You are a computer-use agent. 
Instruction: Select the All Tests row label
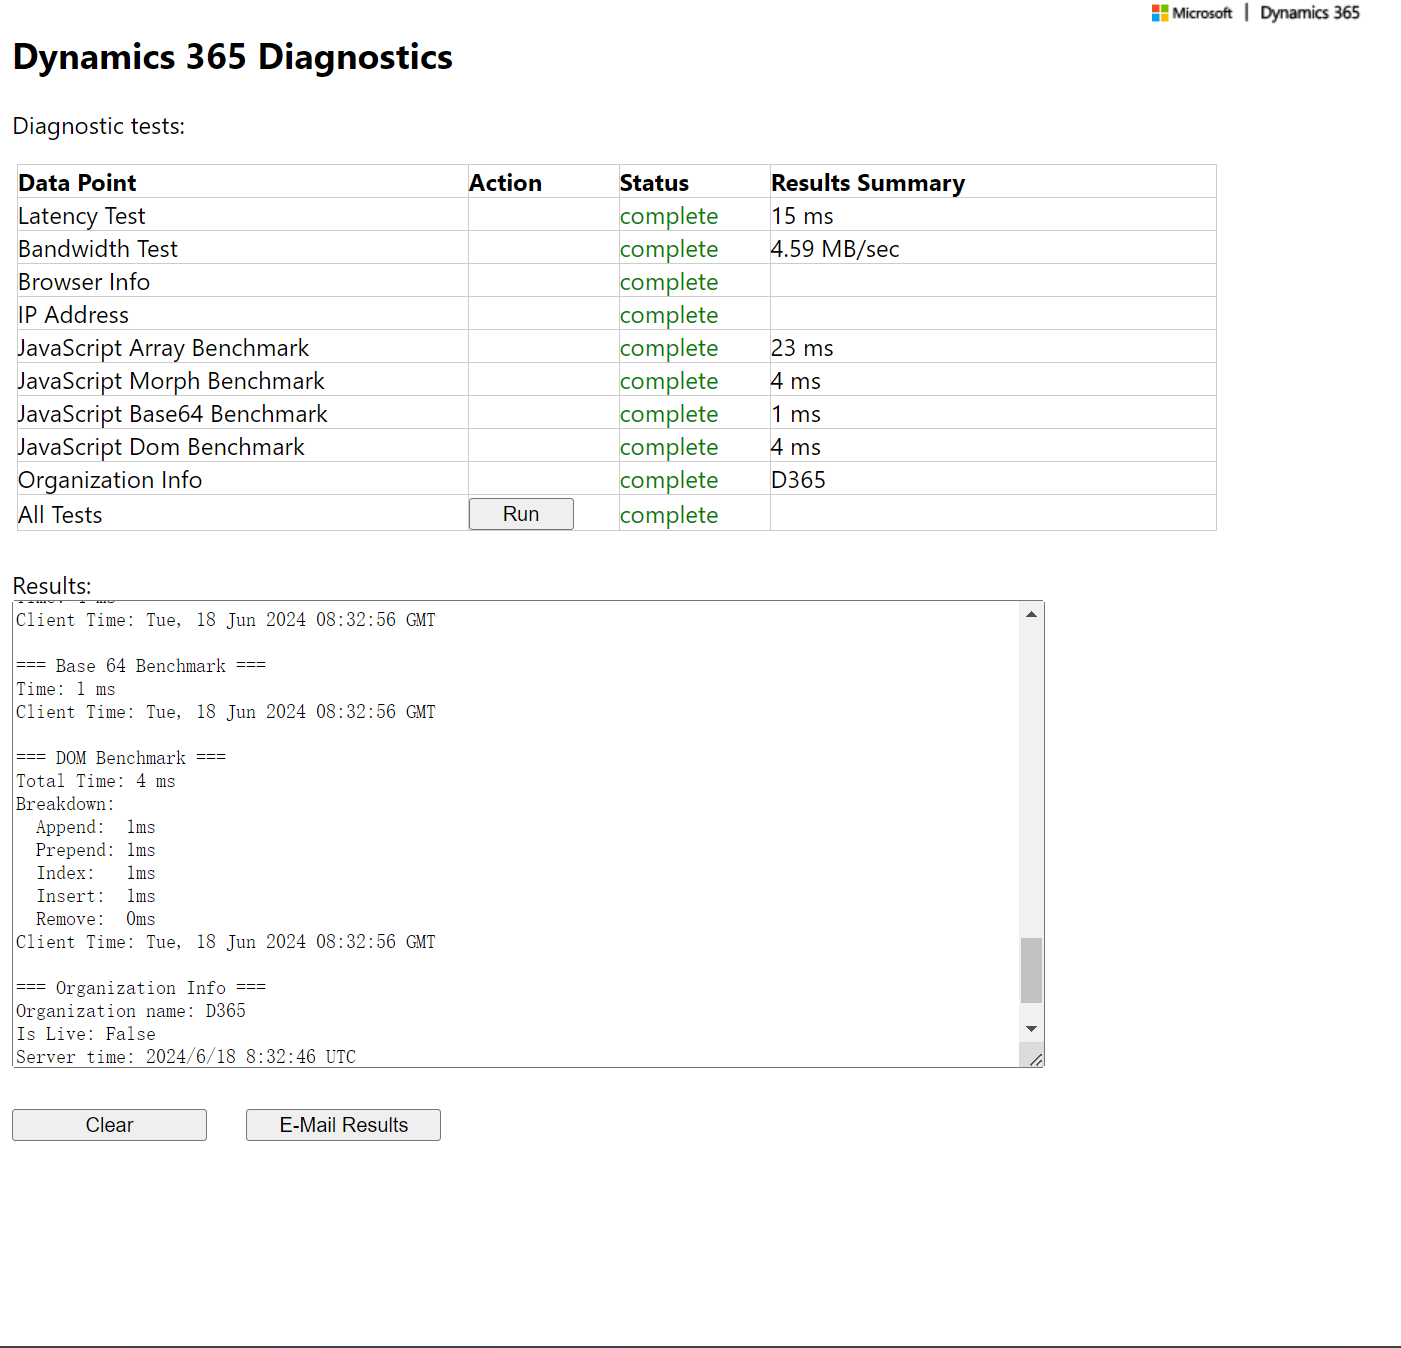tap(60, 515)
